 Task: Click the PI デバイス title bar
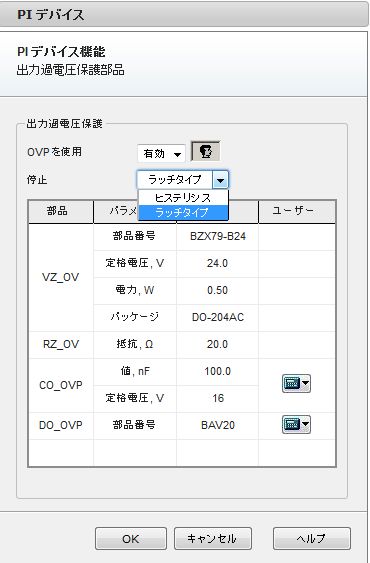183,15
